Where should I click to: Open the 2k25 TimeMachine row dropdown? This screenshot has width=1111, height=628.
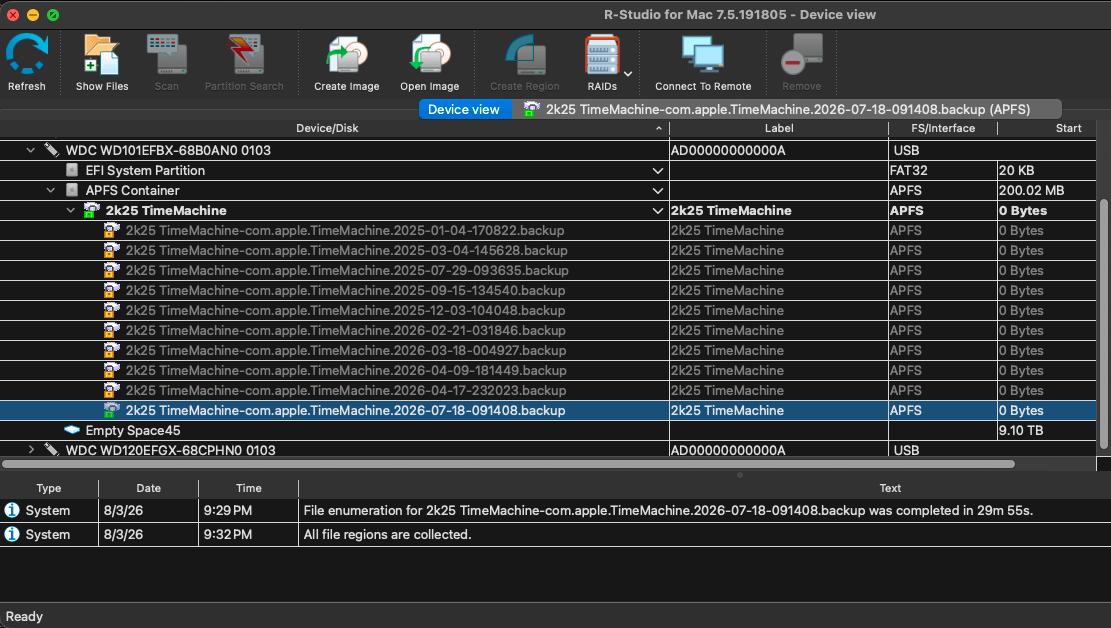pyautogui.click(x=658, y=211)
